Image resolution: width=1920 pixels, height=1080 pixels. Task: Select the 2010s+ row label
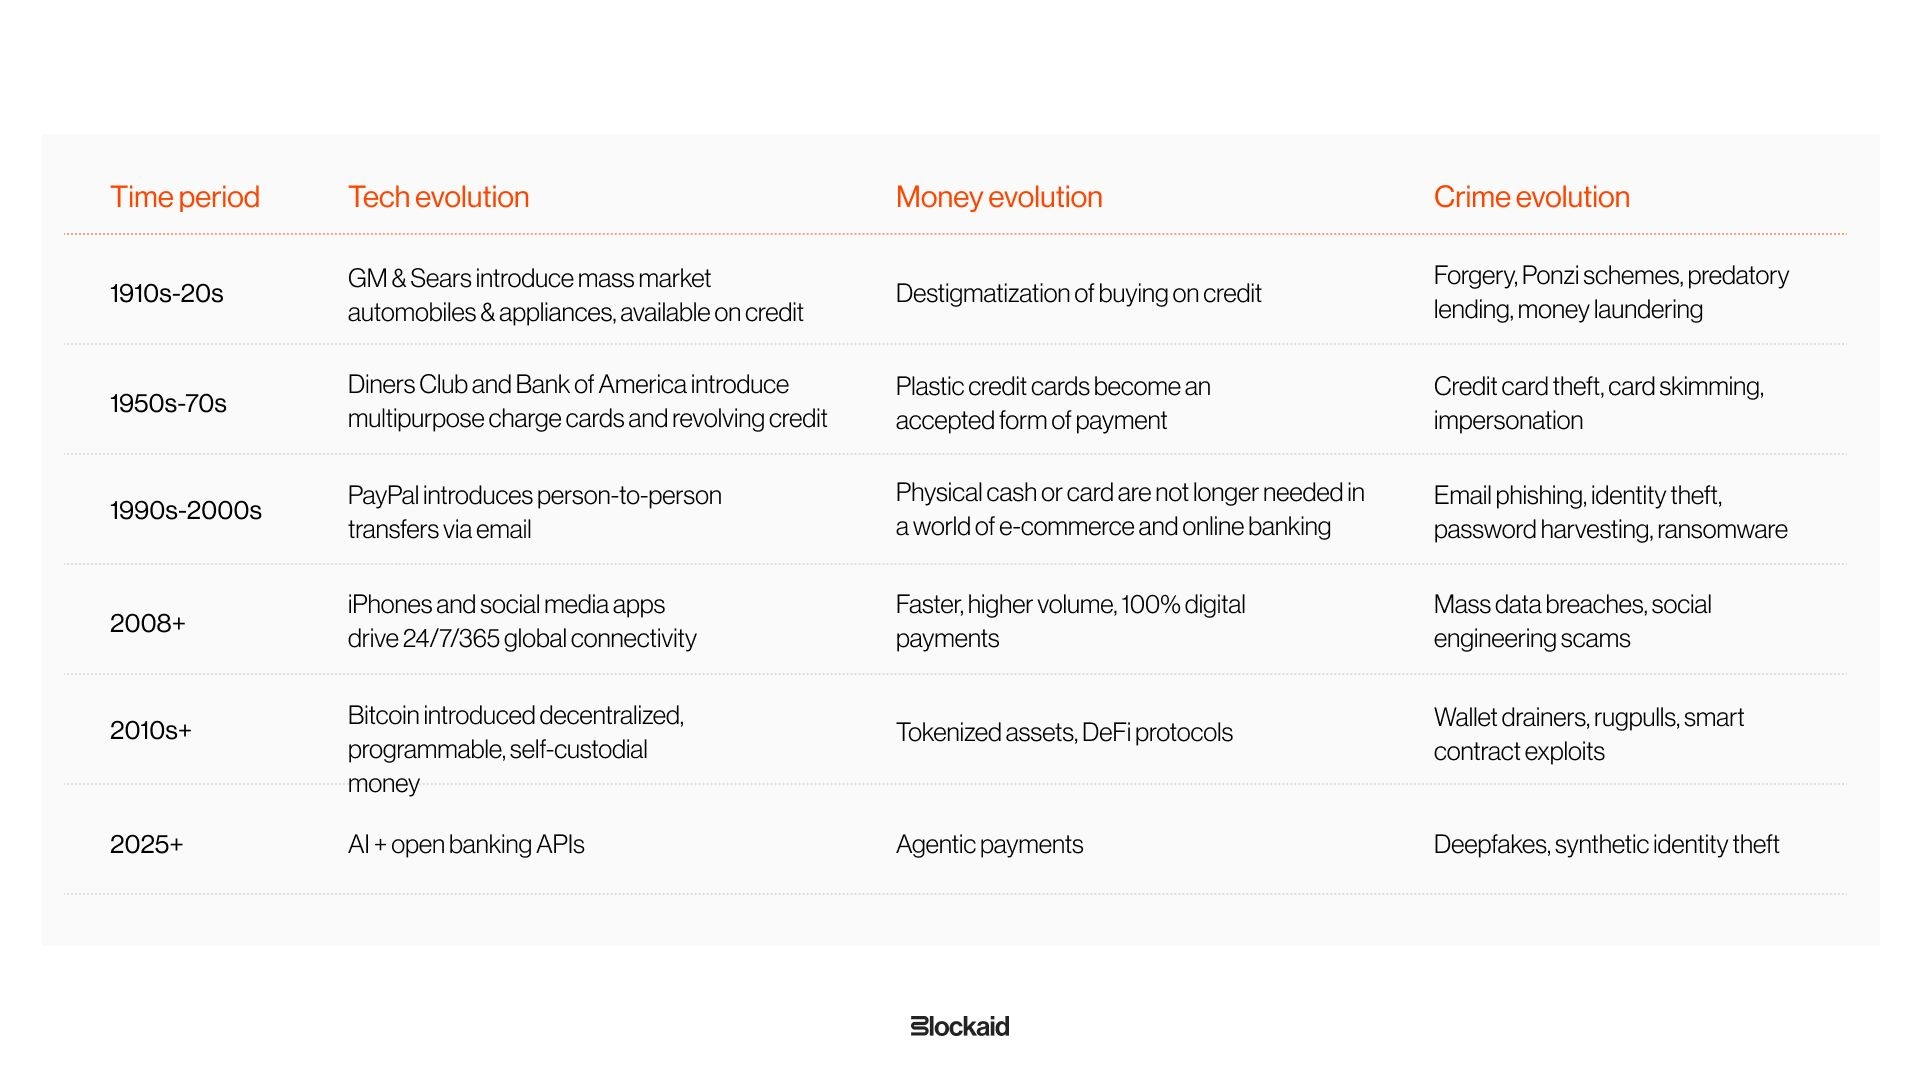coord(151,730)
